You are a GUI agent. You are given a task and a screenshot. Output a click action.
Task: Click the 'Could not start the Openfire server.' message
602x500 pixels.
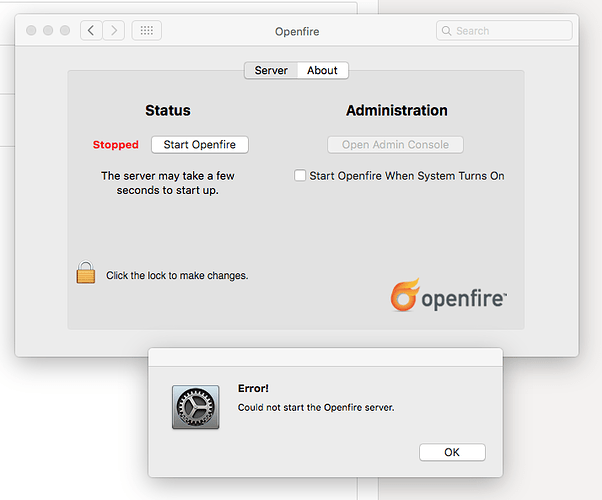(x=316, y=407)
